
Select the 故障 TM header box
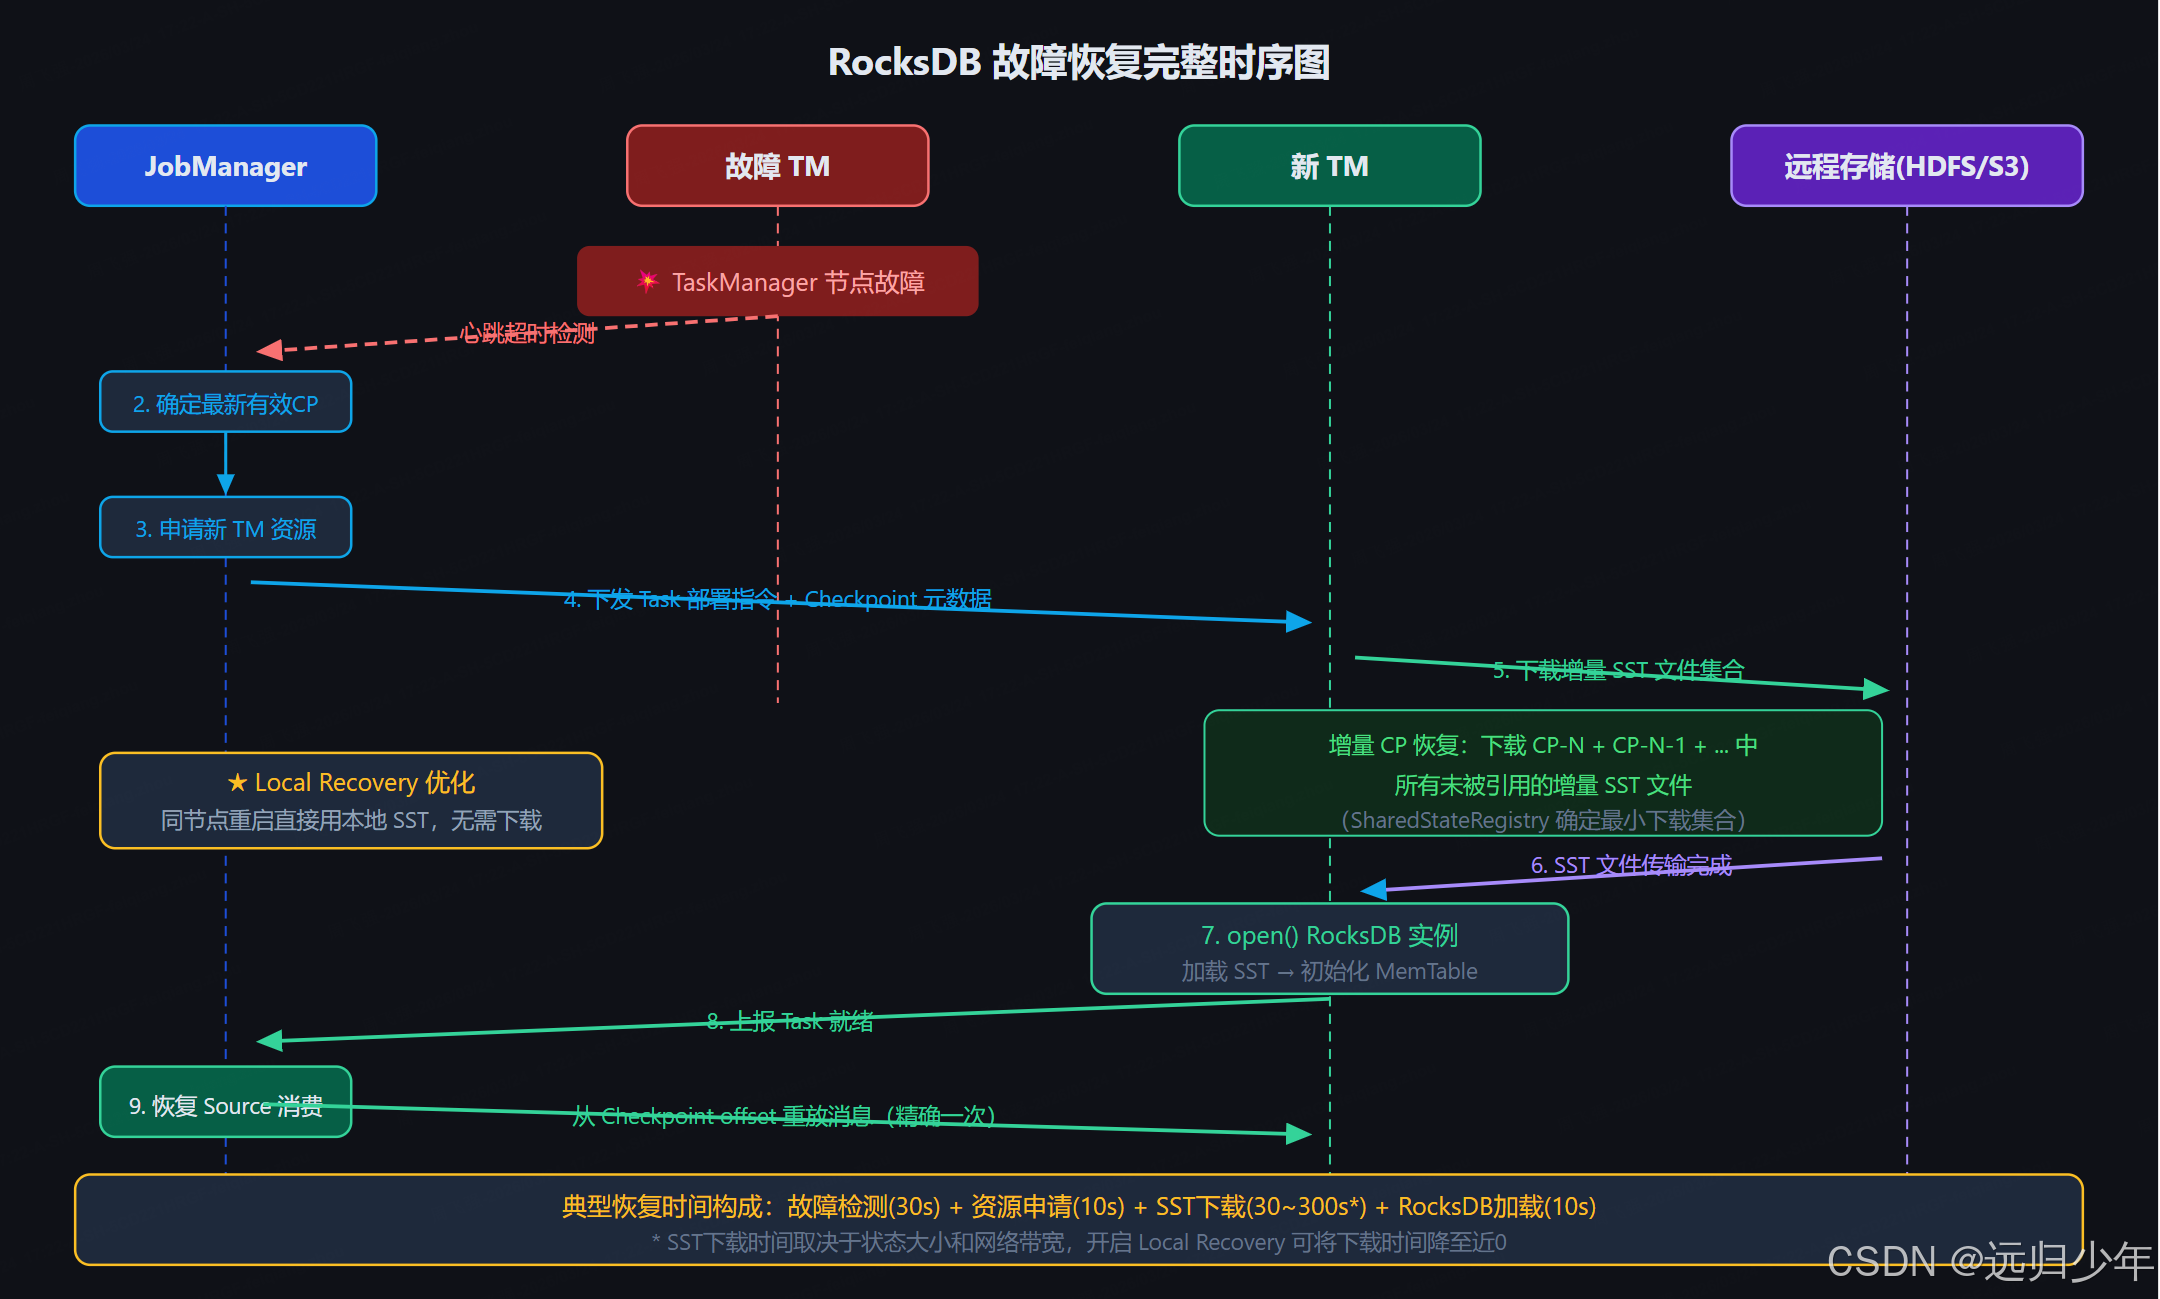tap(777, 166)
